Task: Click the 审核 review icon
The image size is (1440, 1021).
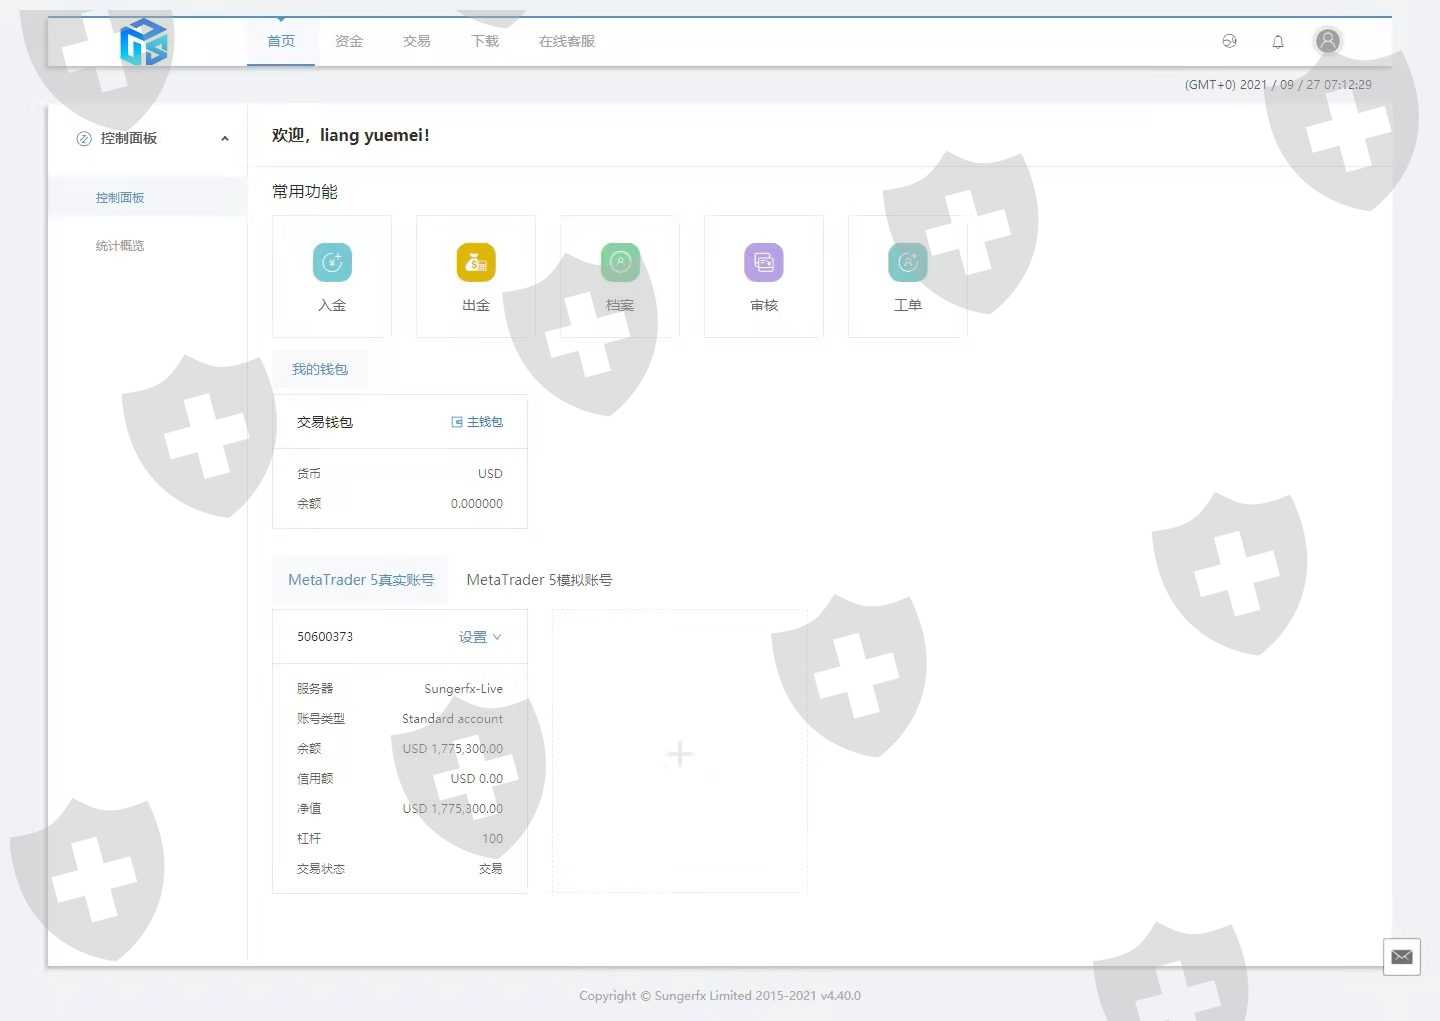Action: 764,262
